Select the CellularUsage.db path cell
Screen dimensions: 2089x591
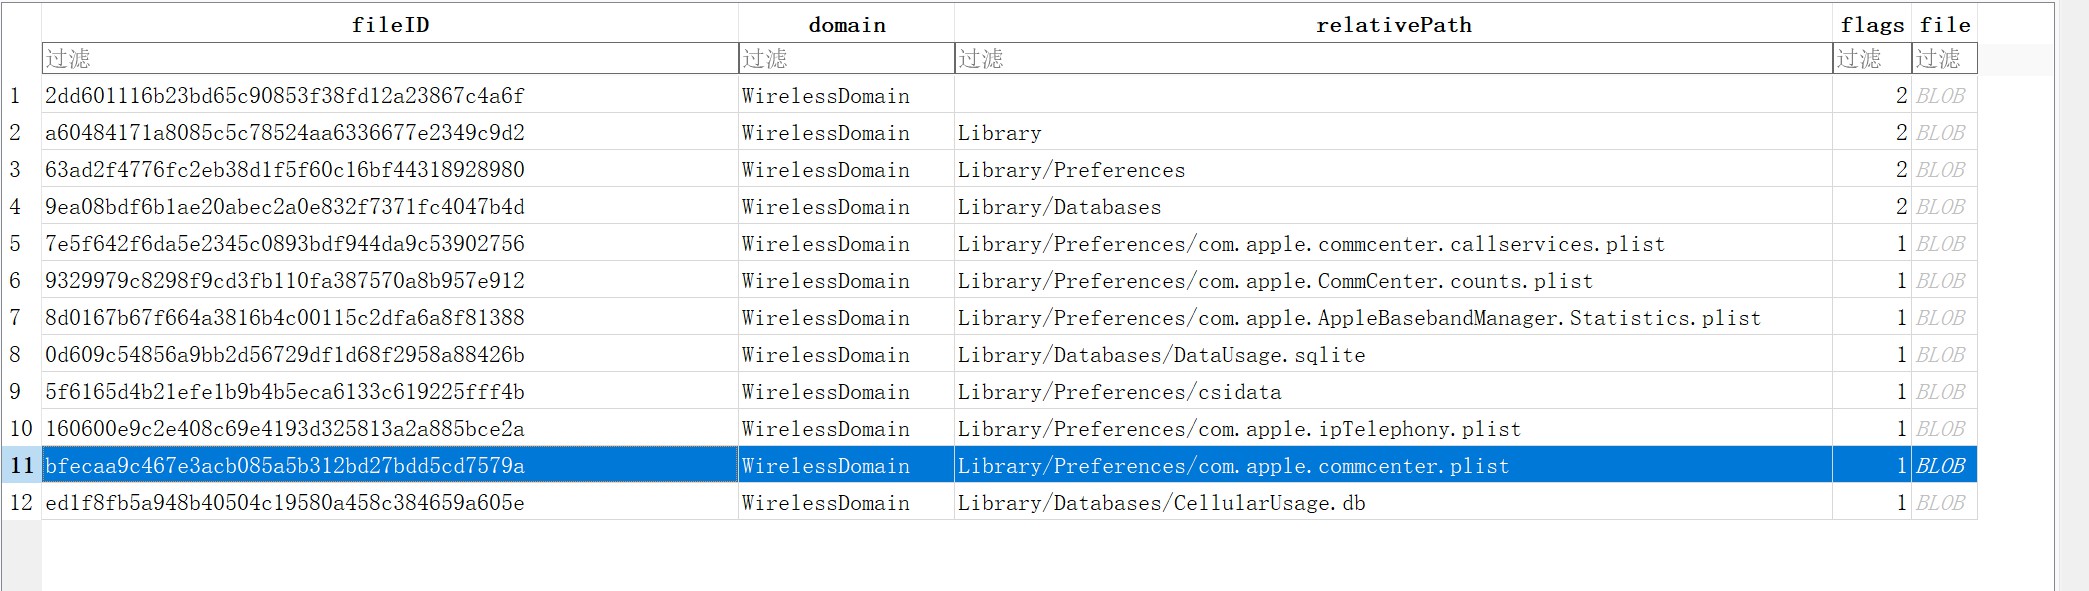1161,503
